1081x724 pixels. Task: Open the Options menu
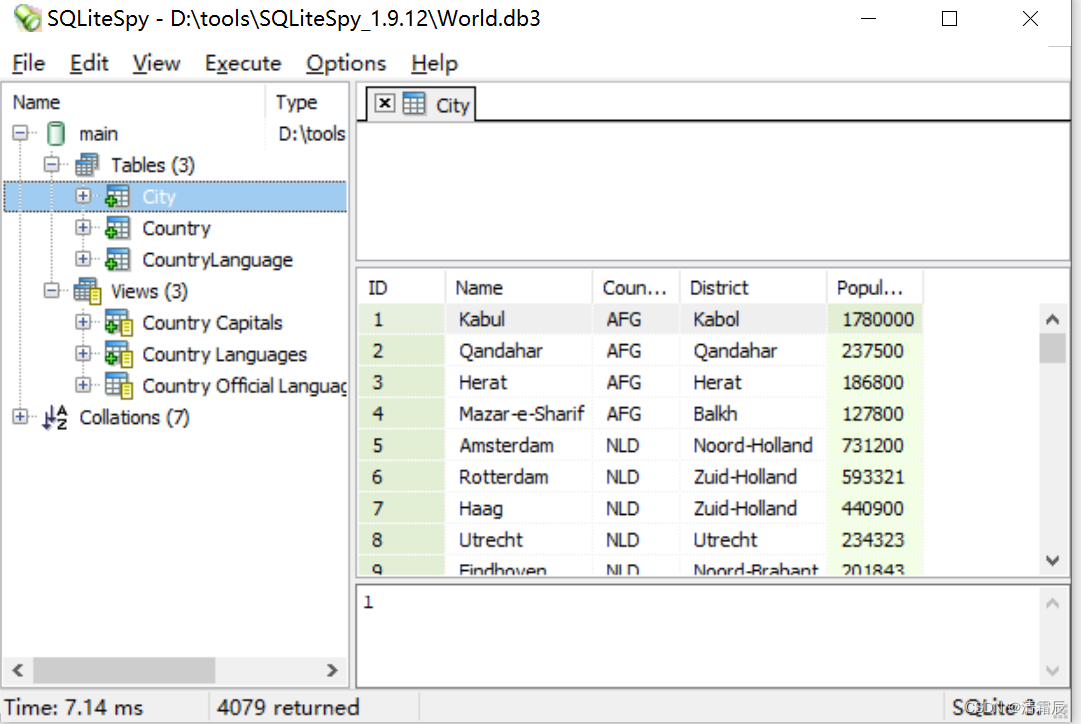pos(346,63)
